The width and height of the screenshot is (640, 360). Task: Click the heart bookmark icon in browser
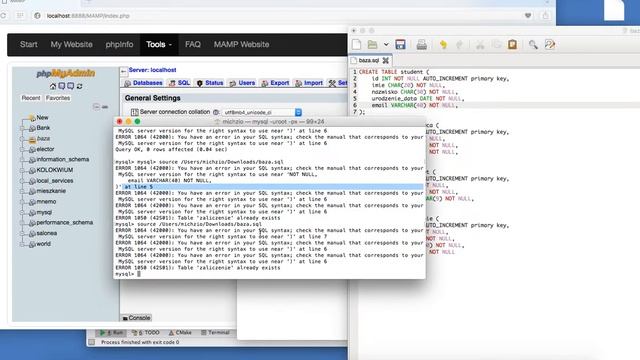(528, 16)
